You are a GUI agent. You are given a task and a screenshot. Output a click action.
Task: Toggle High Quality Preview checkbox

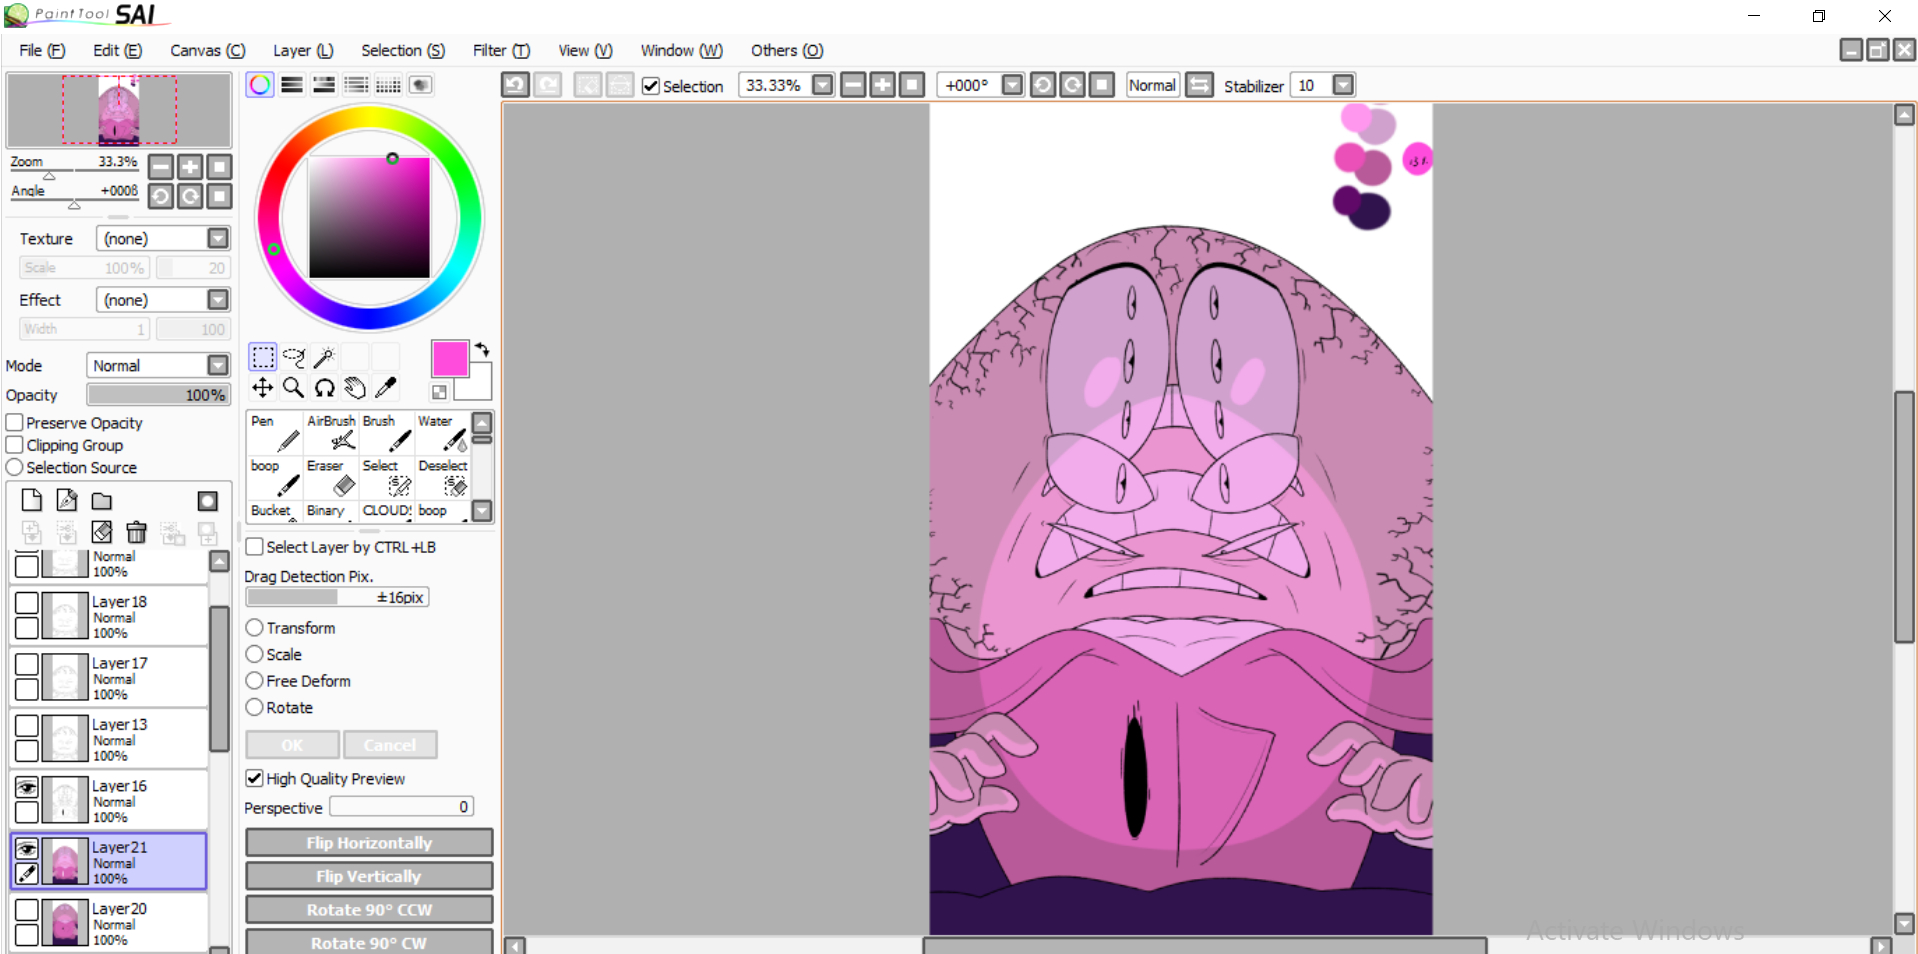coord(255,778)
